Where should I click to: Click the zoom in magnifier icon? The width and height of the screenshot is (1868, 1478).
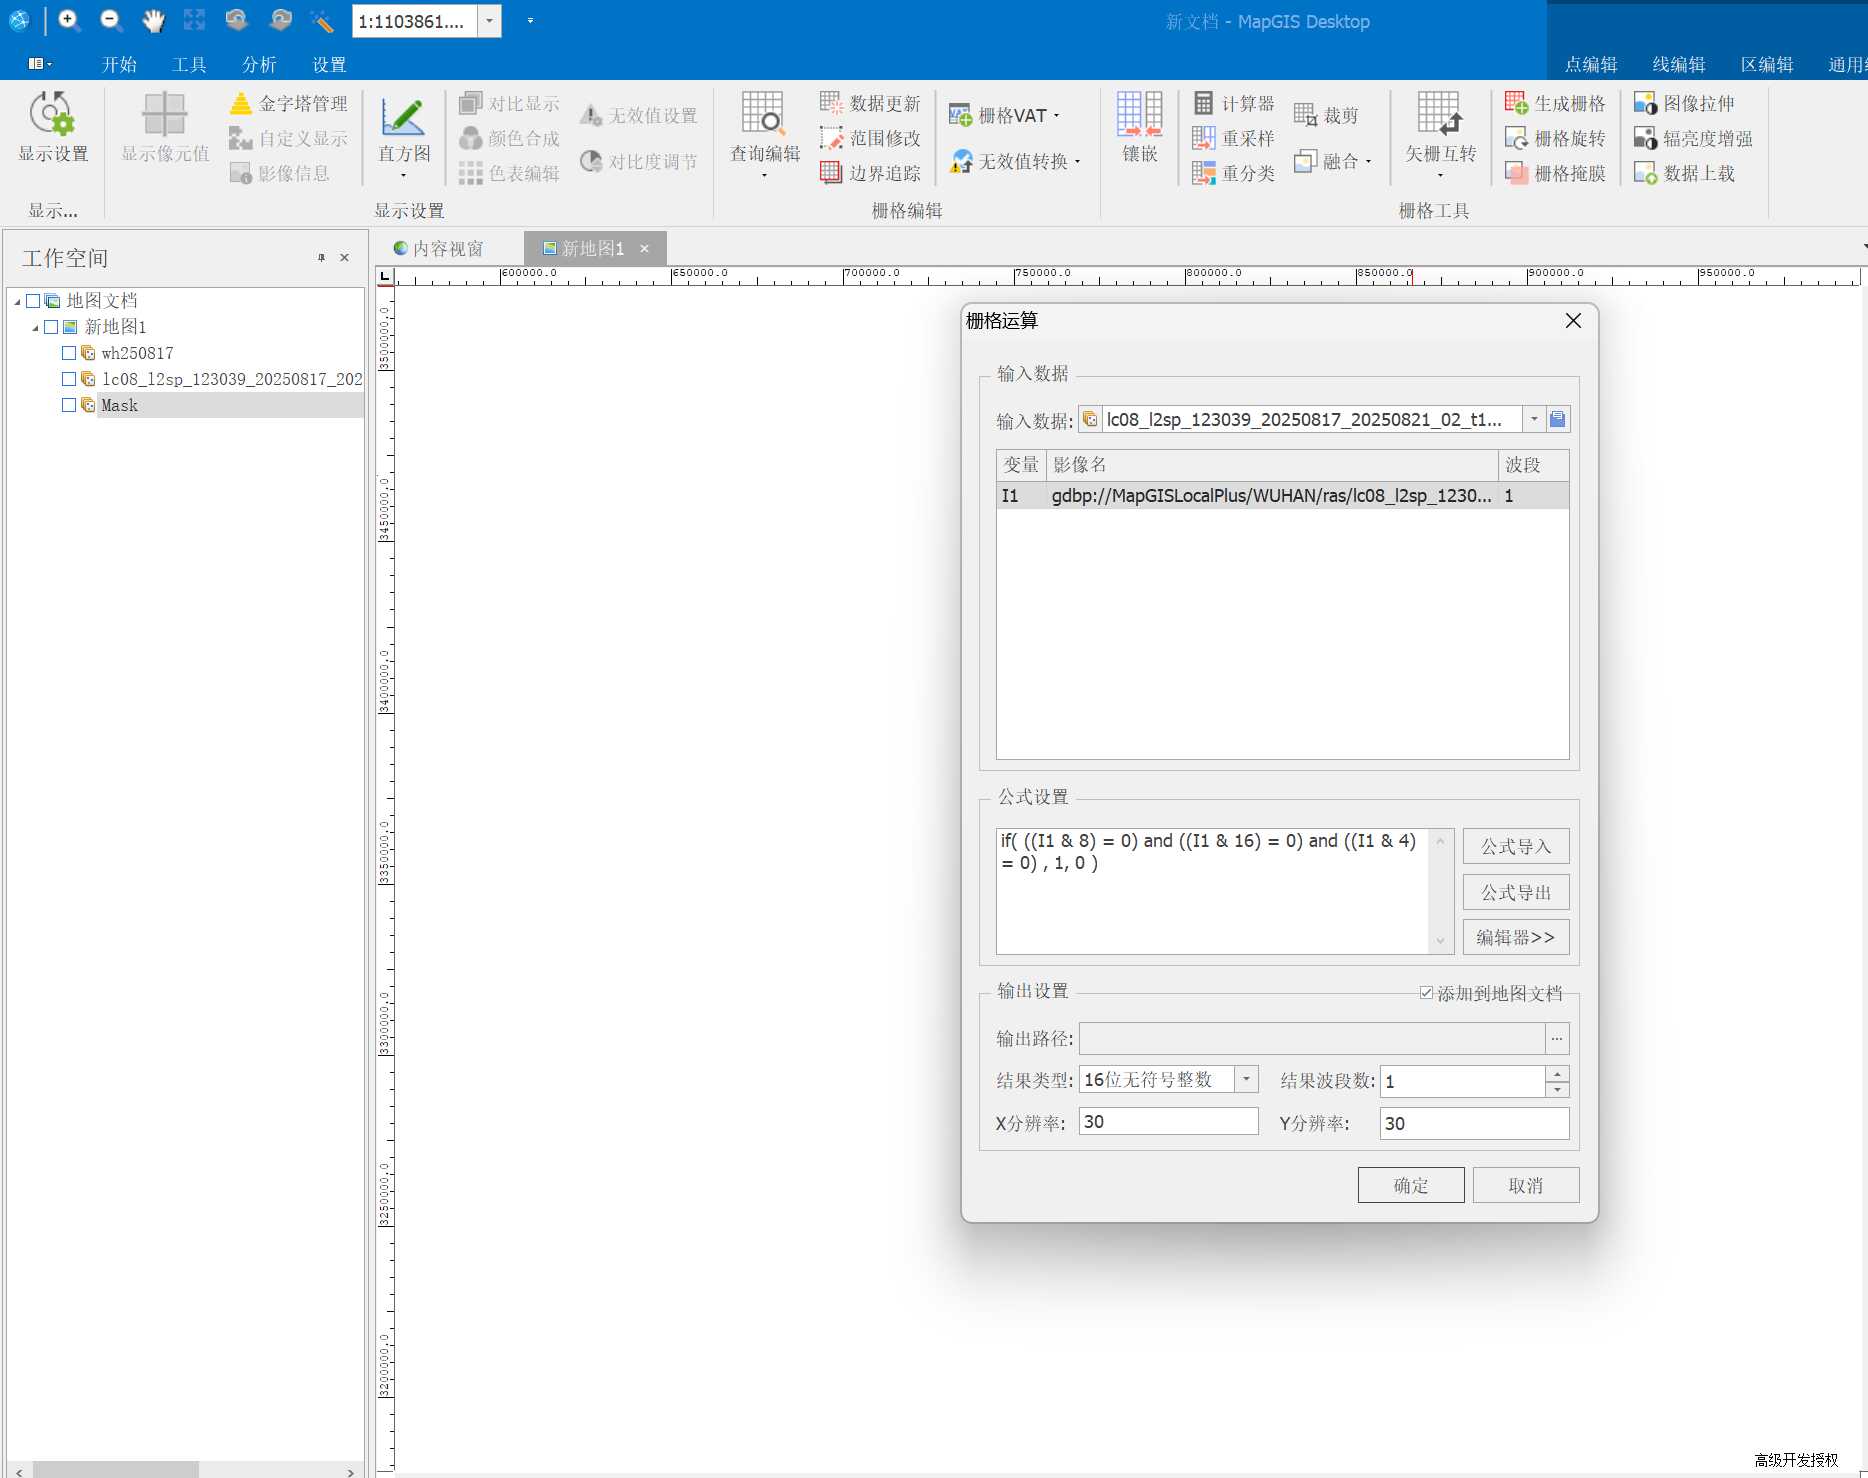pos(69,20)
